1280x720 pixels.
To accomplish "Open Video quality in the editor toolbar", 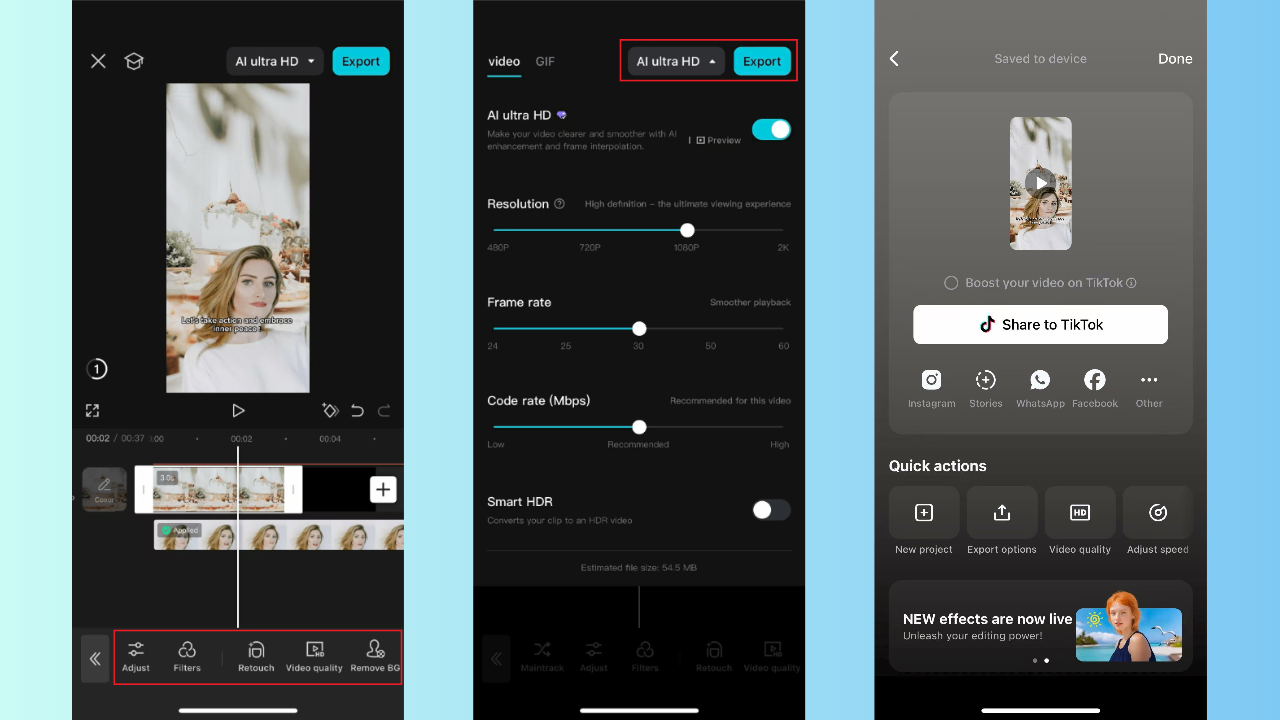I will click(x=314, y=657).
